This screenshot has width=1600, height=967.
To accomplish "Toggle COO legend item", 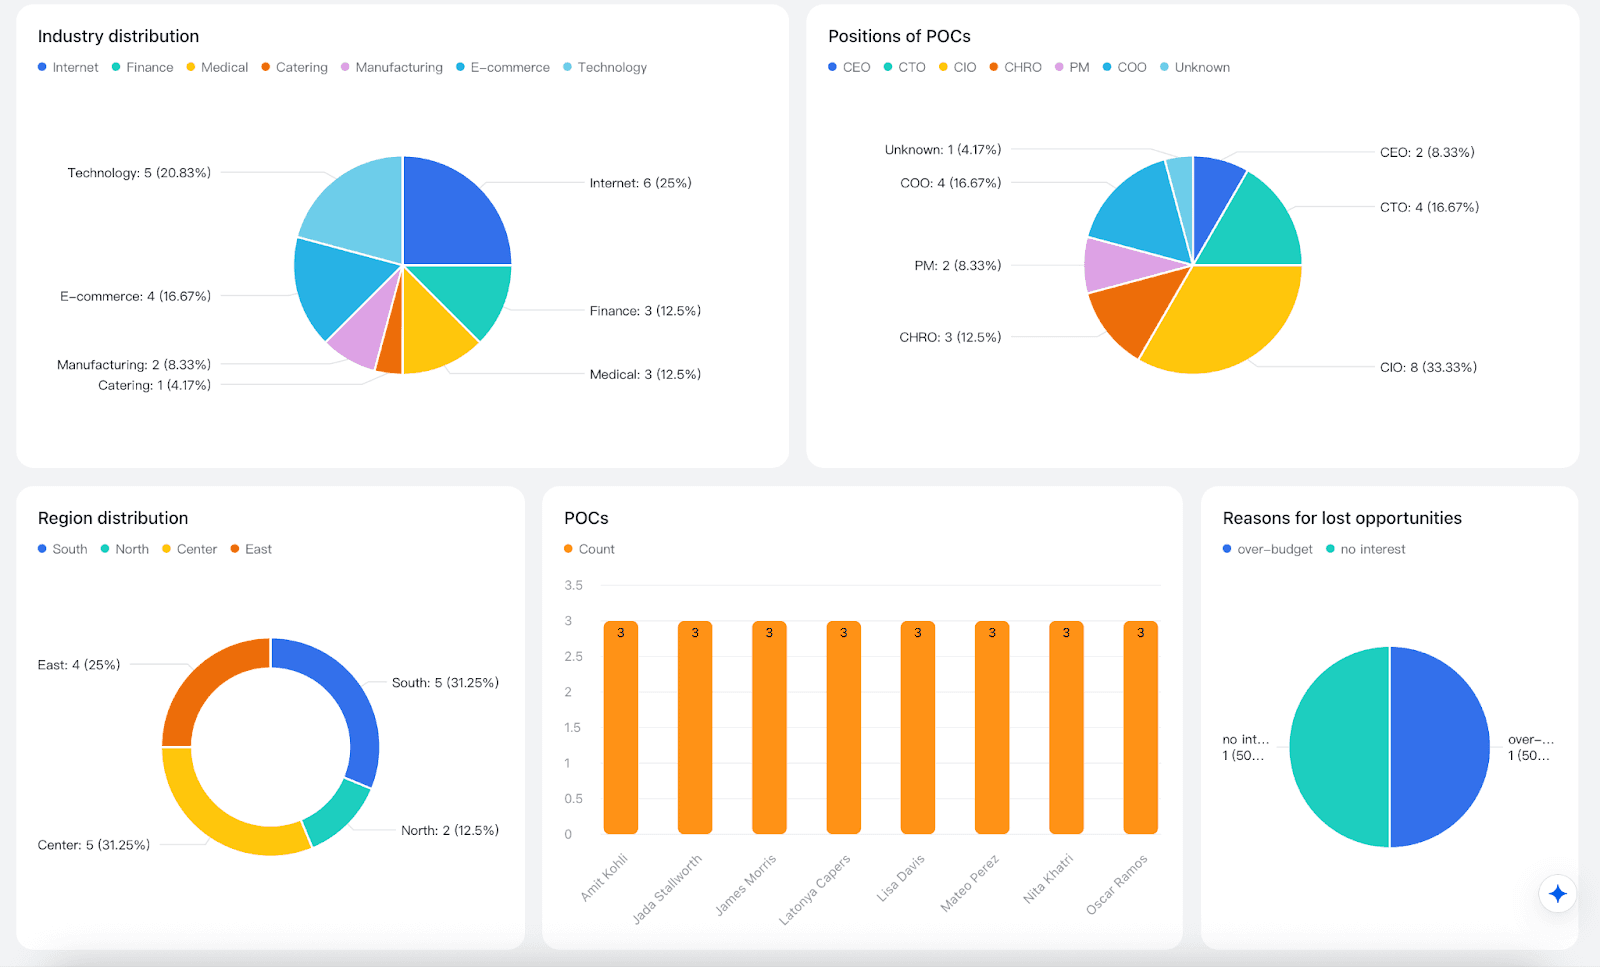I will (x=1124, y=67).
